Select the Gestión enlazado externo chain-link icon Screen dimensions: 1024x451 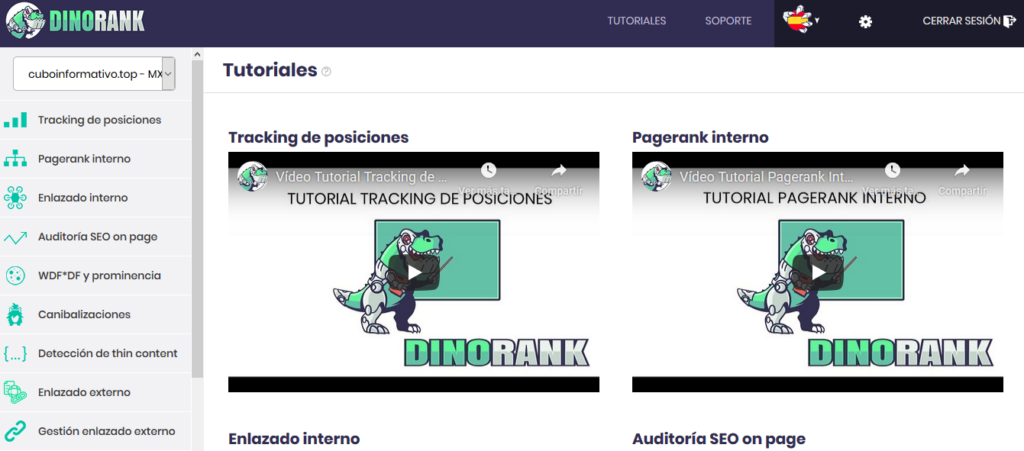tap(15, 431)
